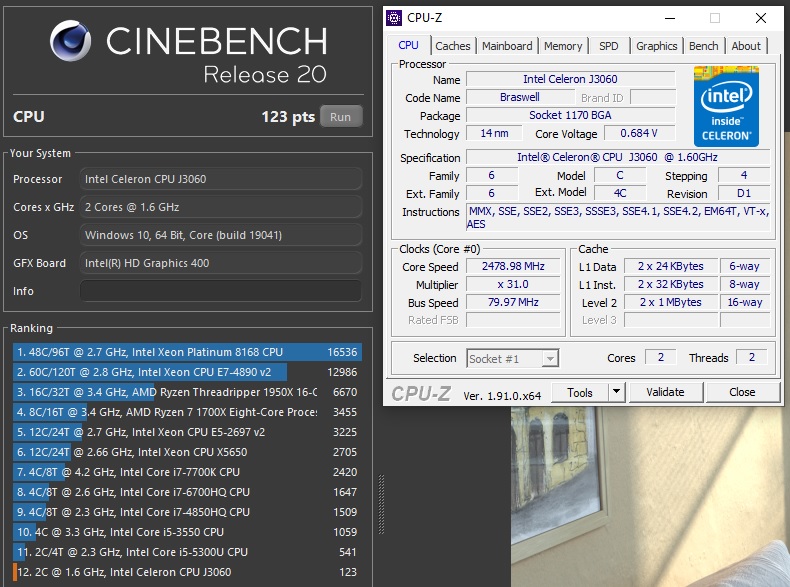This screenshot has height=587, width=790.
Task: Click the 123 pts CPU score
Action: pos(288,117)
